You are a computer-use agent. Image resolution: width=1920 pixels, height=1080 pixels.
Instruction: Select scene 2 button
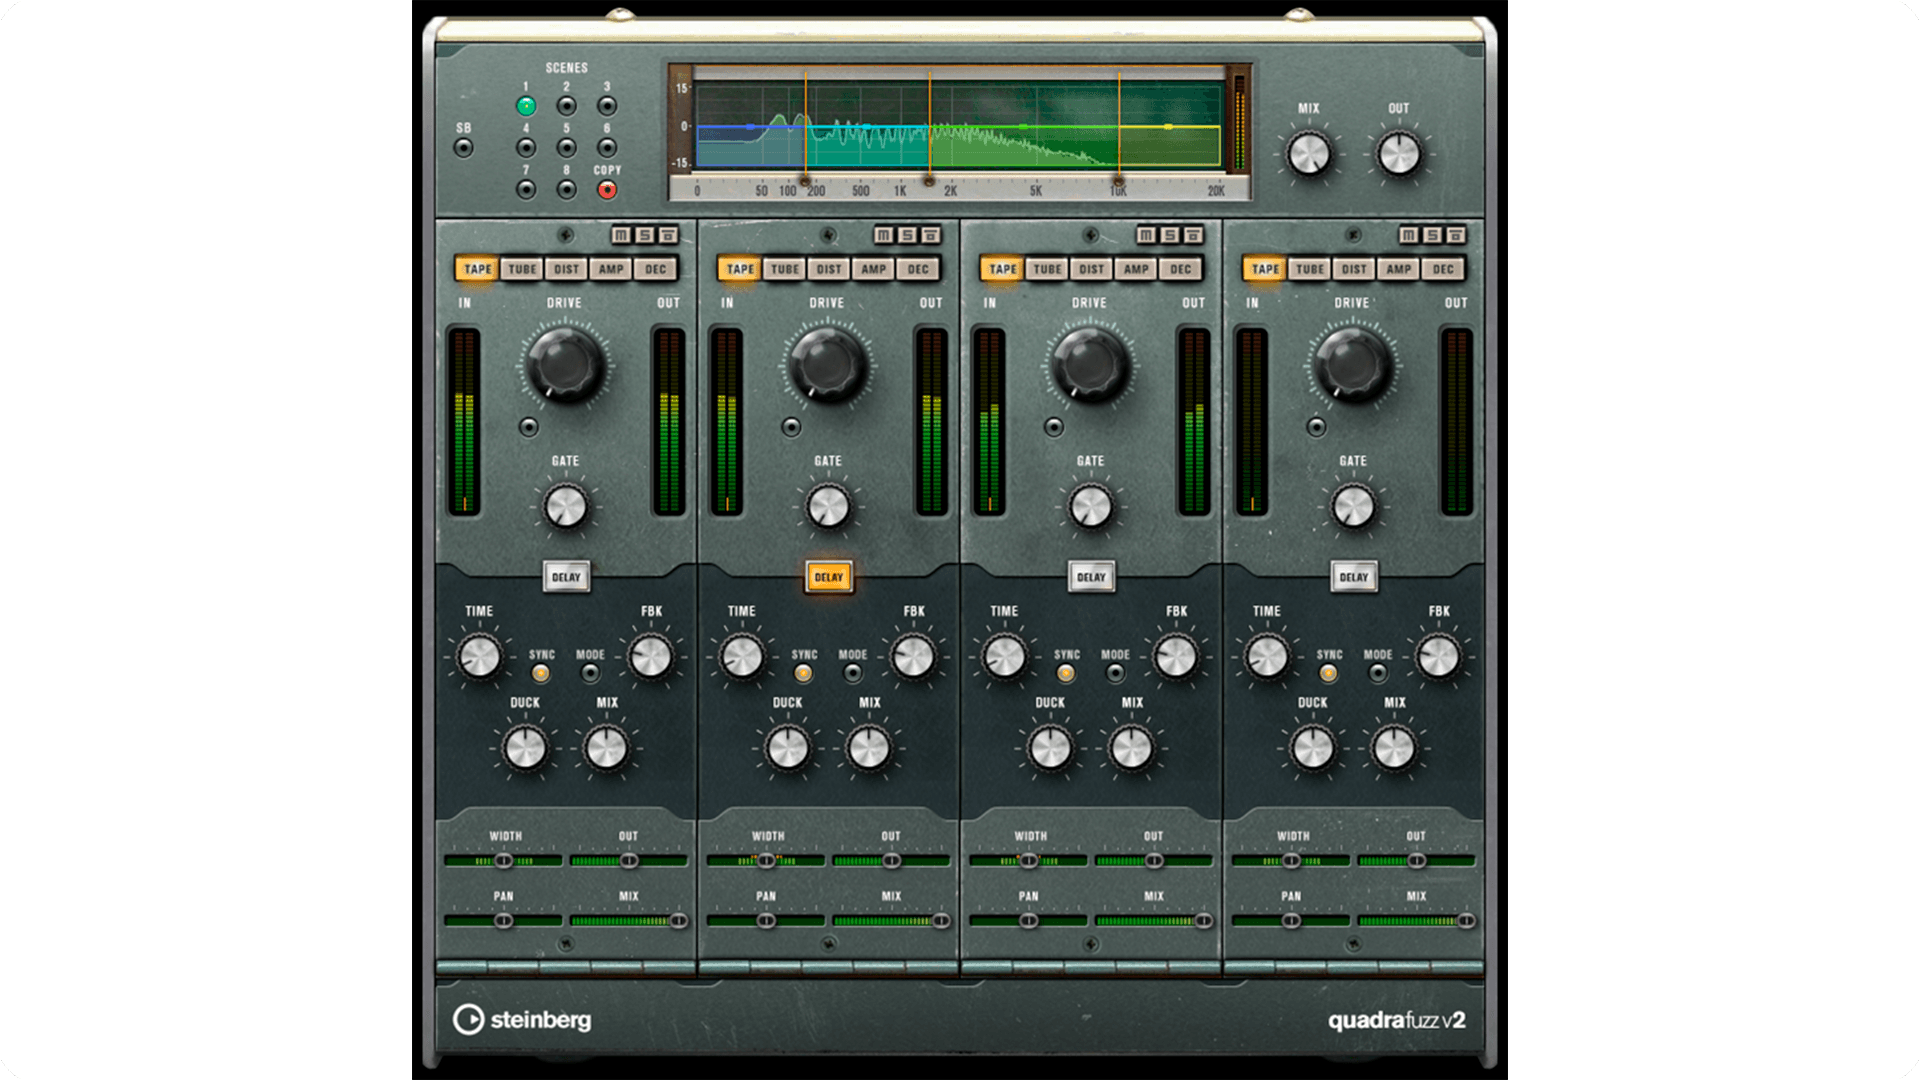[x=567, y=106]
